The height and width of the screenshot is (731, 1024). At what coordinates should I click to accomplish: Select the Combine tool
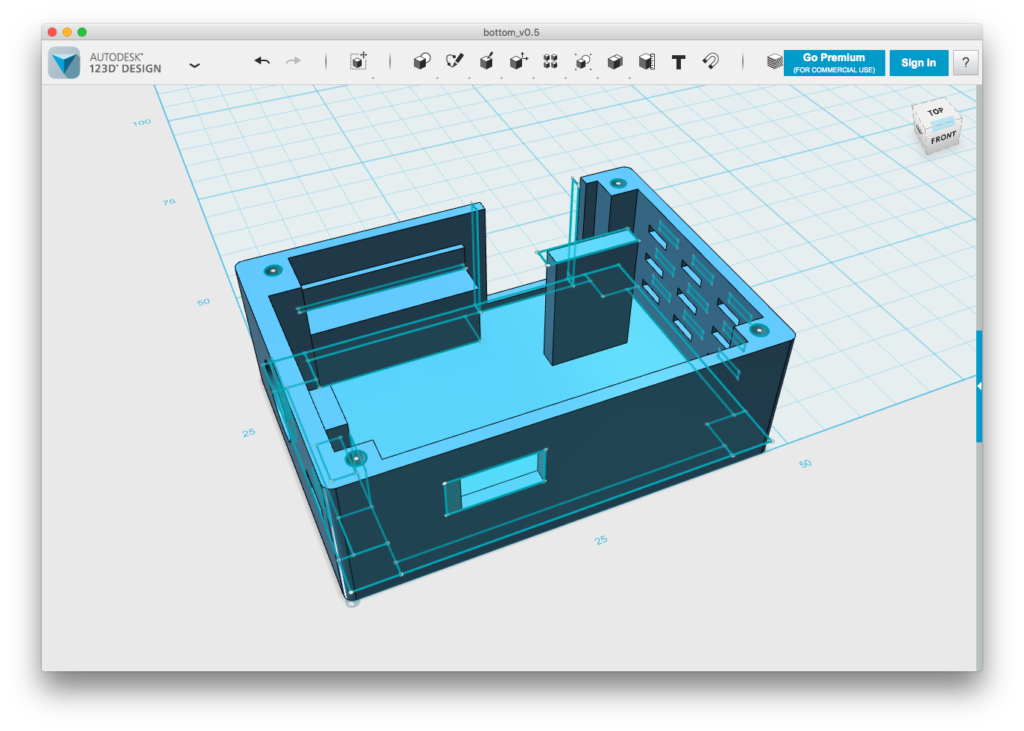[615, 62]
